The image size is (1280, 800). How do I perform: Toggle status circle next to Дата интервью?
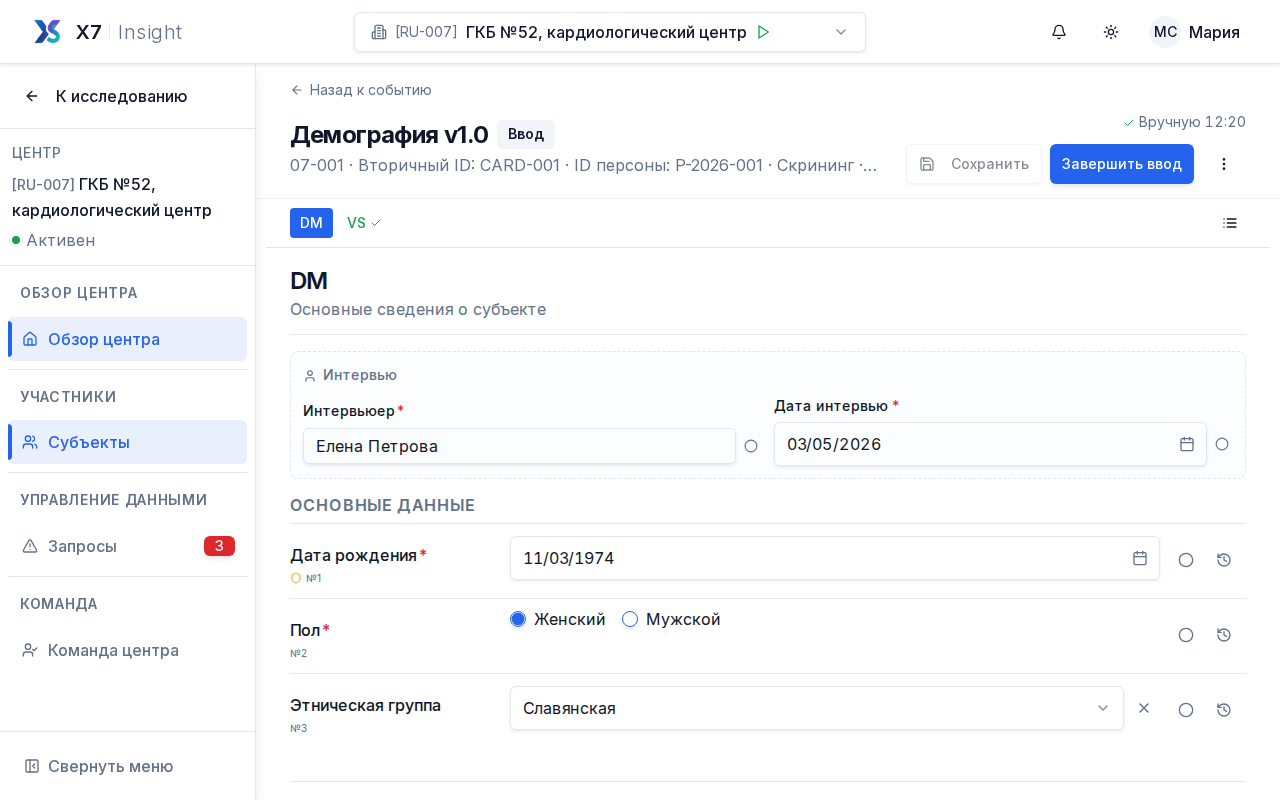[x=1222, y=444]
